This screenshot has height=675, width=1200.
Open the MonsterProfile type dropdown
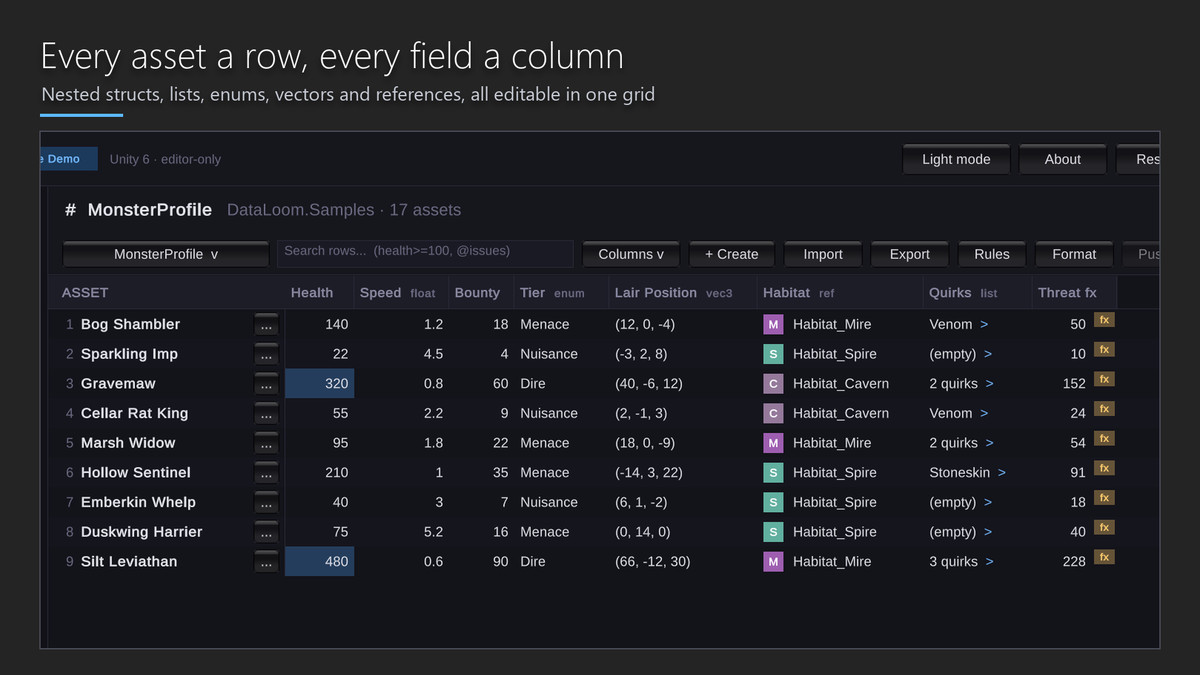pyautogui.click(x=166, y=254)
